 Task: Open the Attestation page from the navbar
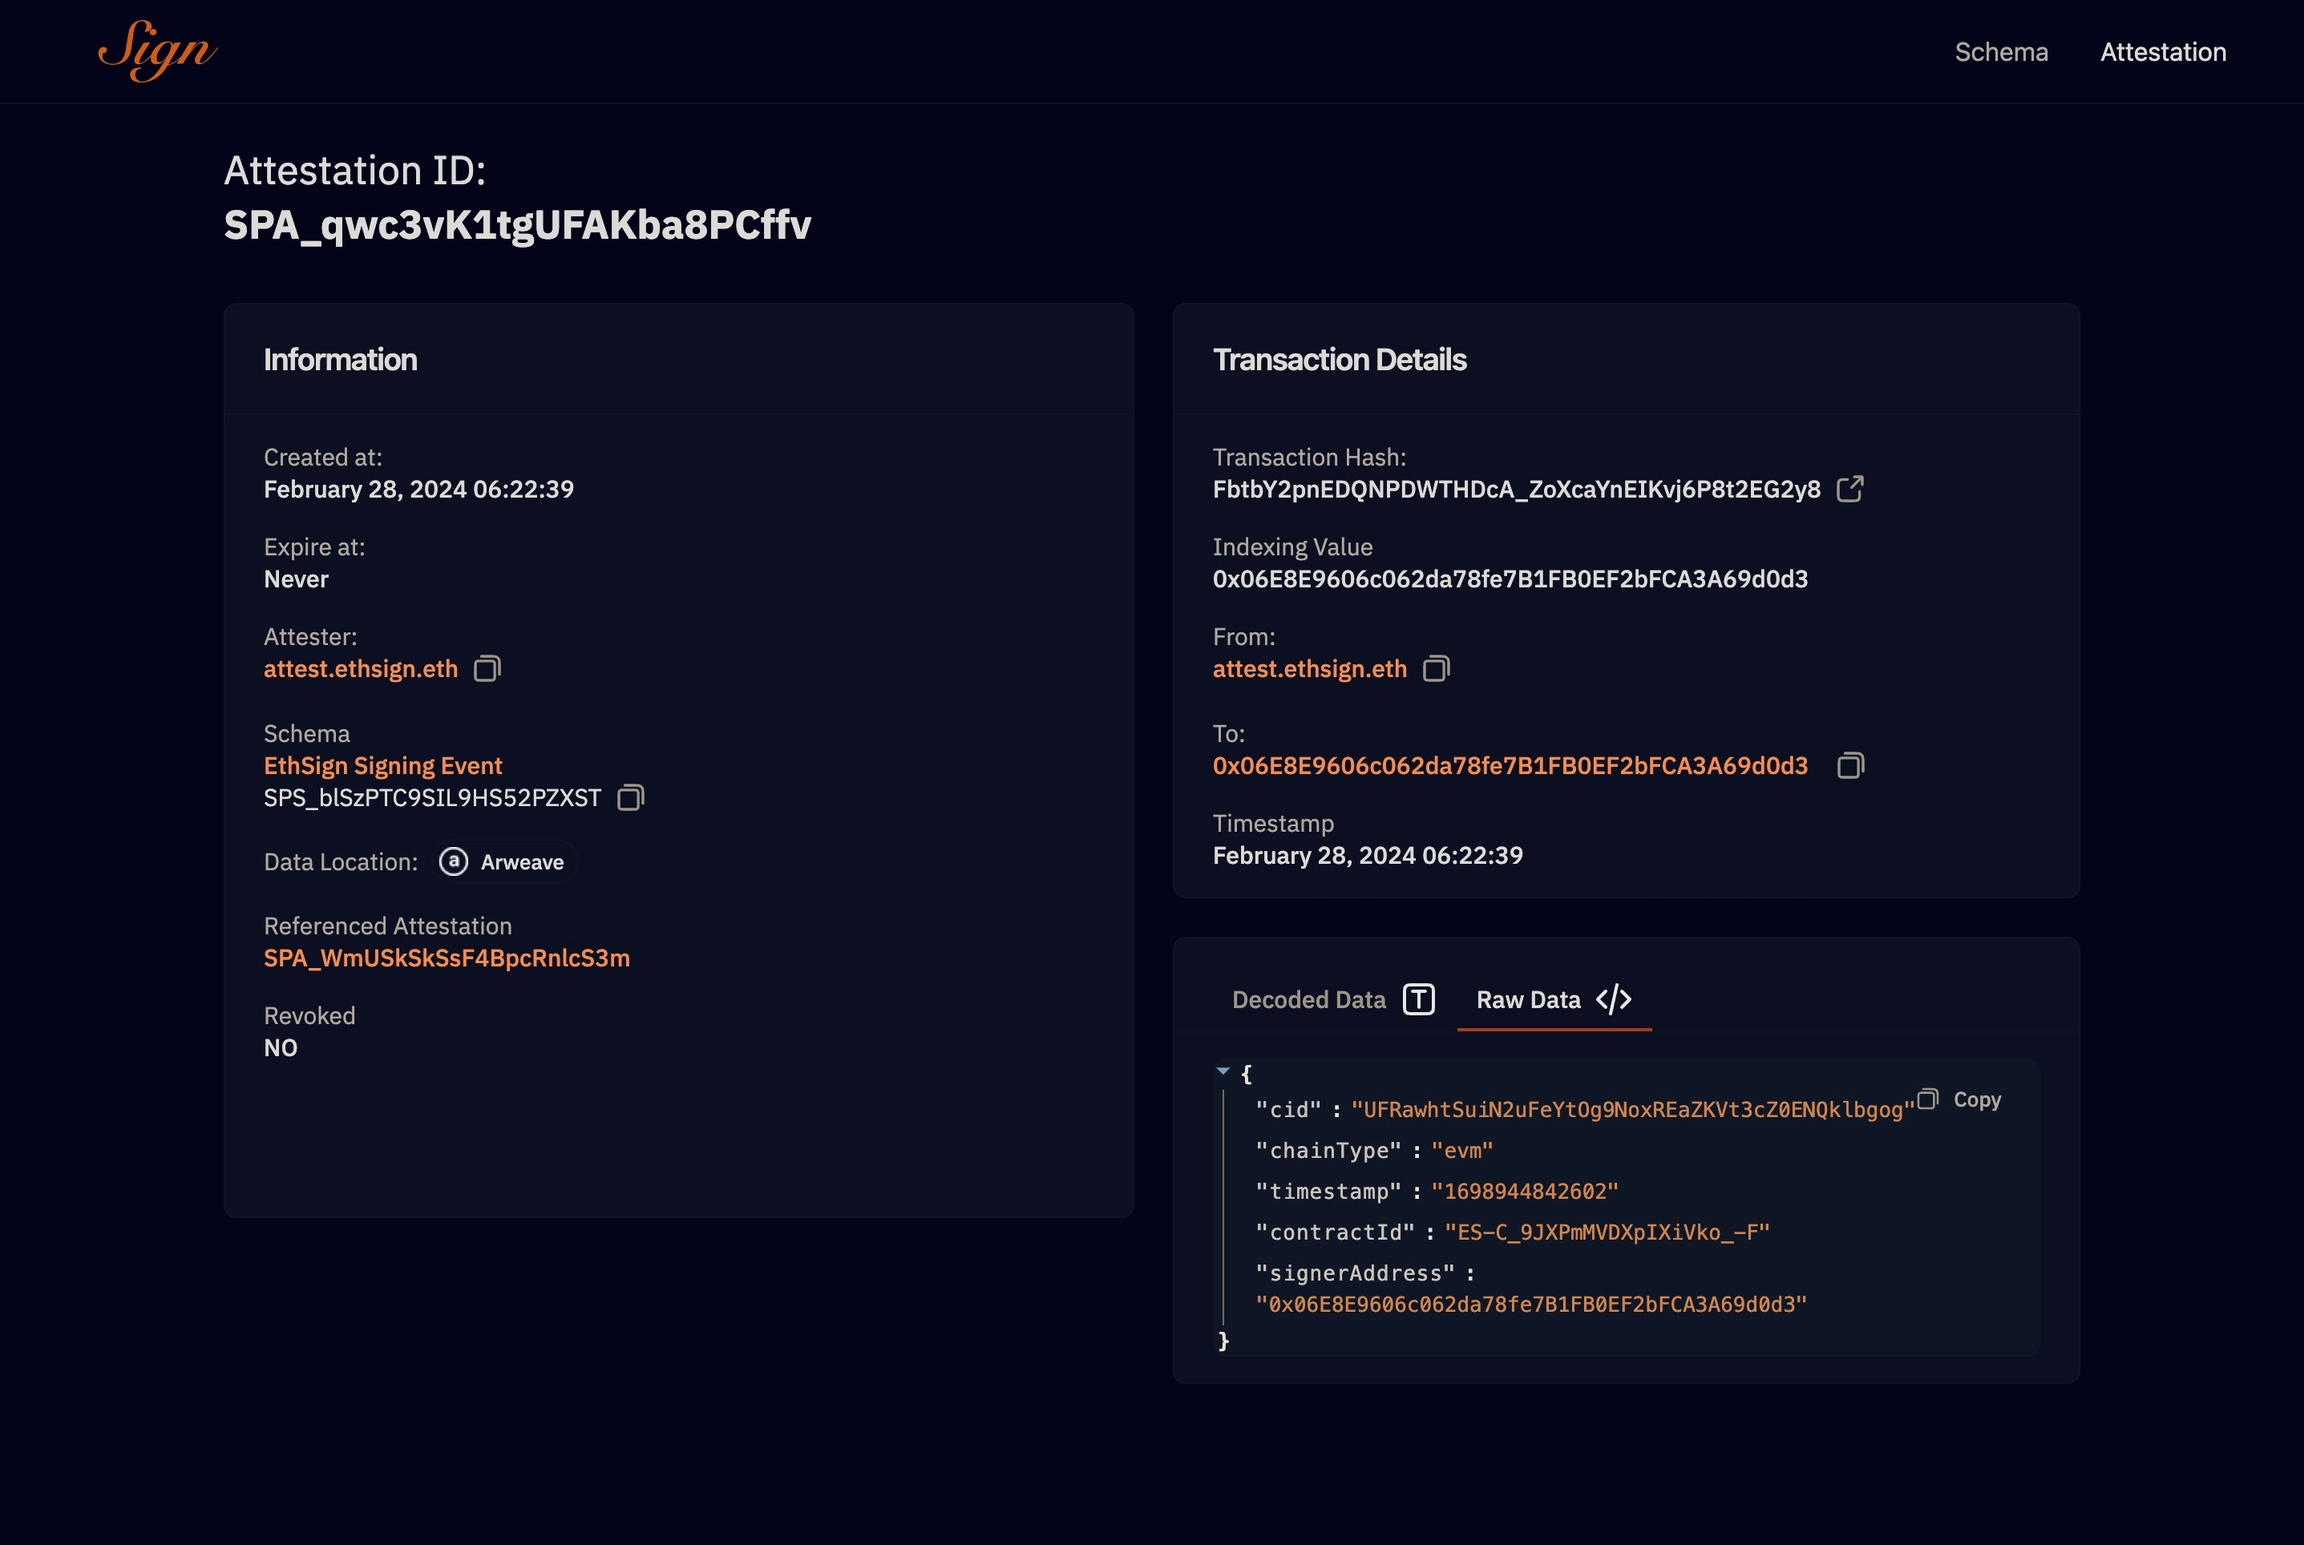pyautogui.click(x=2163, y=51)
